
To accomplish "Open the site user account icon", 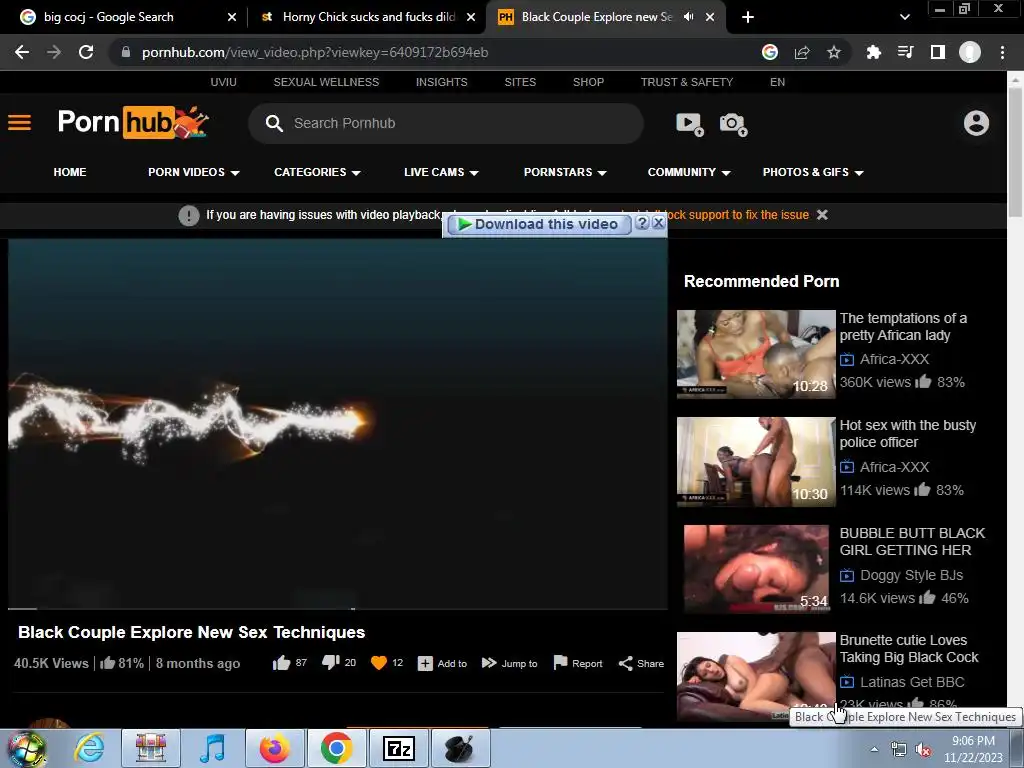I will 976,123.
